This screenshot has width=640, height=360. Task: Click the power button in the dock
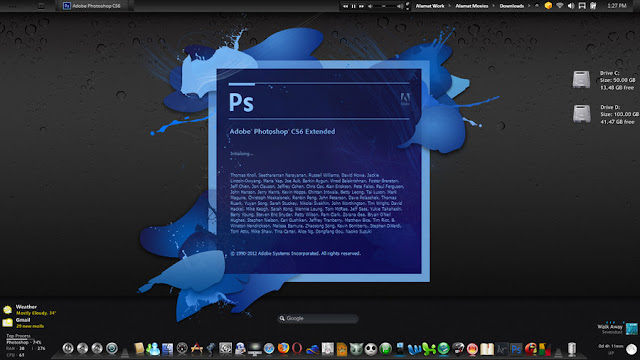[x=68, y=348]
